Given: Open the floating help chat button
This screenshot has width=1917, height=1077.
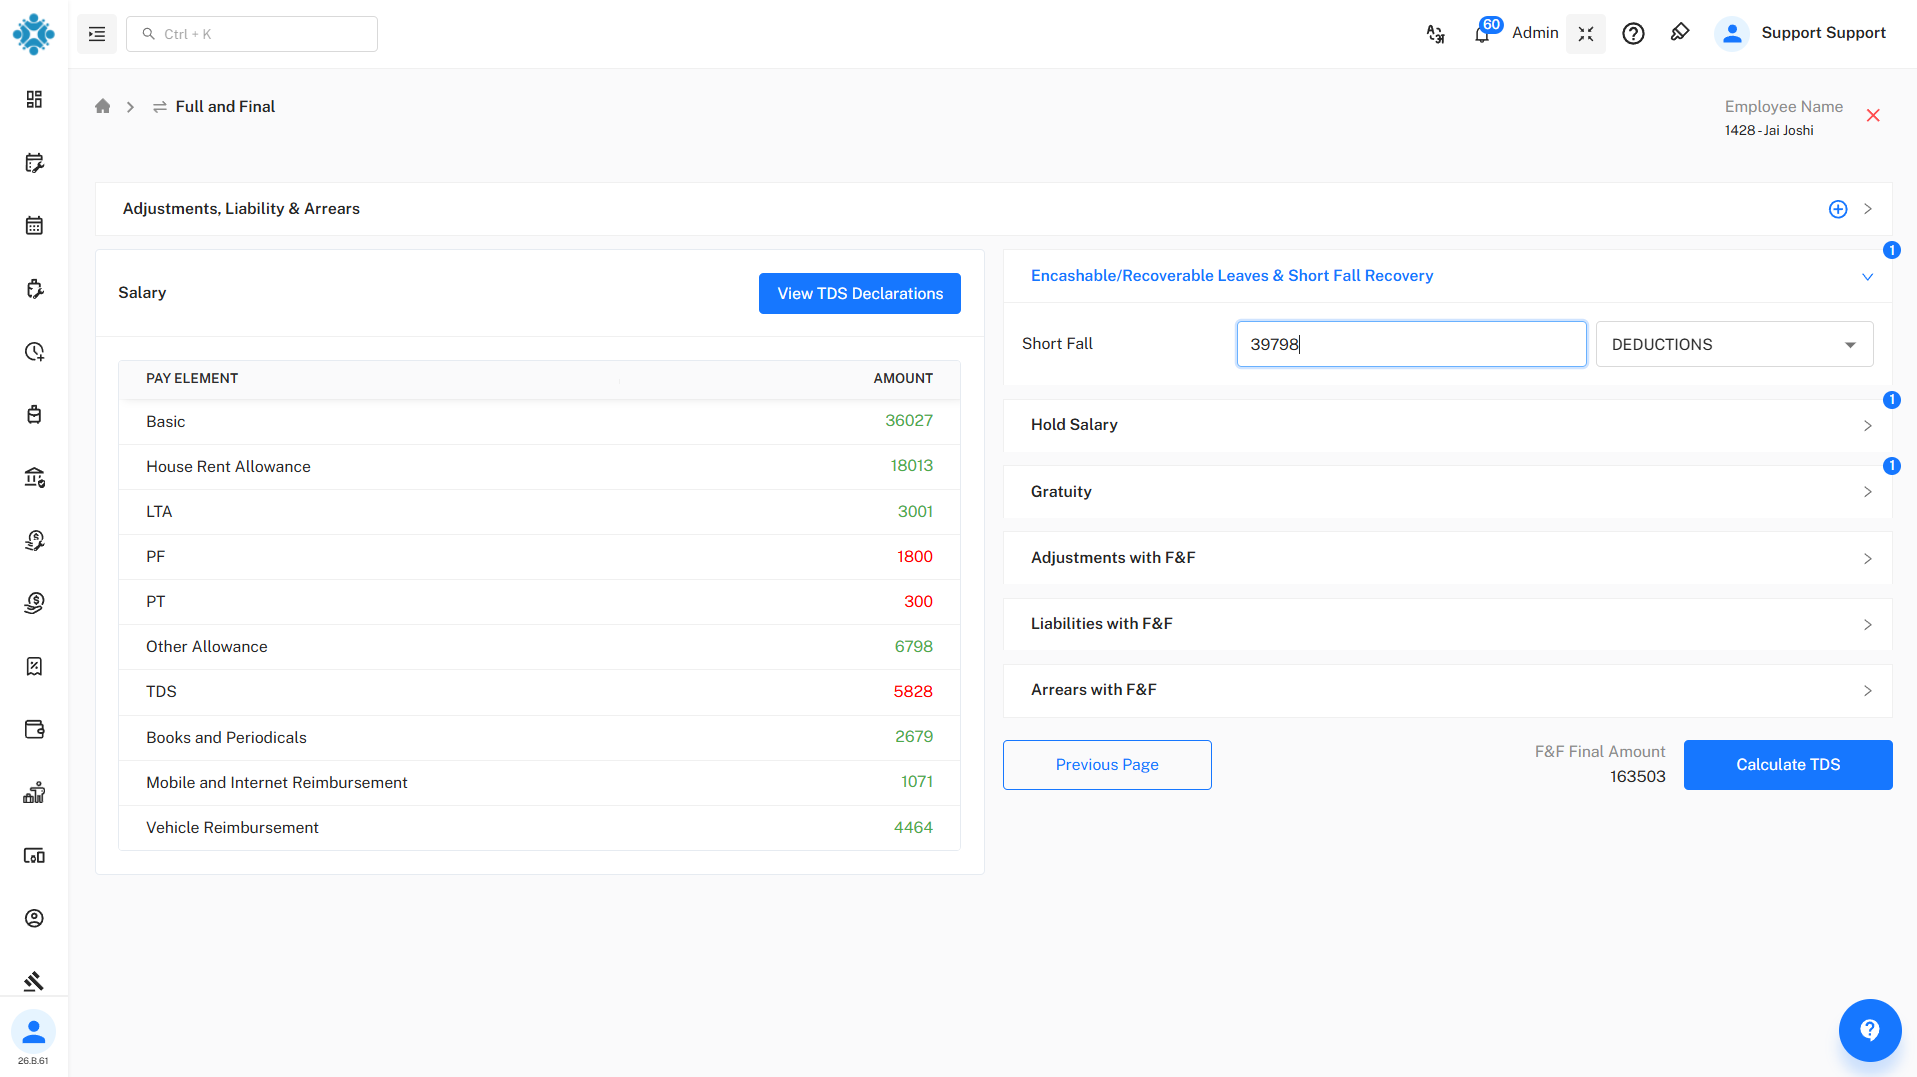Looking at the screenshot, I should (1869, 1030).
